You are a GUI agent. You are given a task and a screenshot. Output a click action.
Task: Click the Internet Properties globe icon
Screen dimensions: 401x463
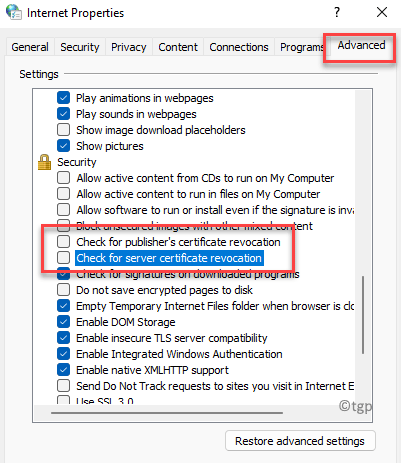(x=14, y=12)
